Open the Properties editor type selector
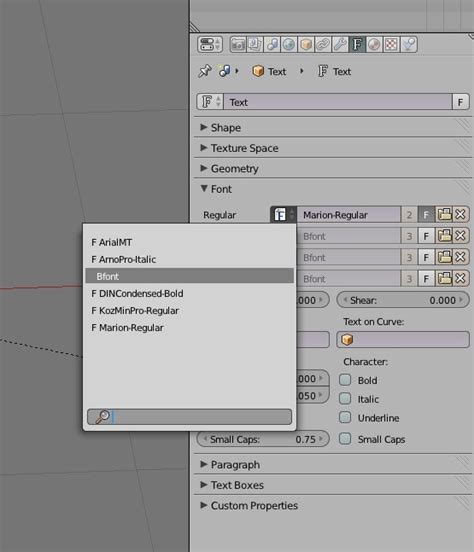The width and height of the screenshot is (474, 552). point(210,44)
